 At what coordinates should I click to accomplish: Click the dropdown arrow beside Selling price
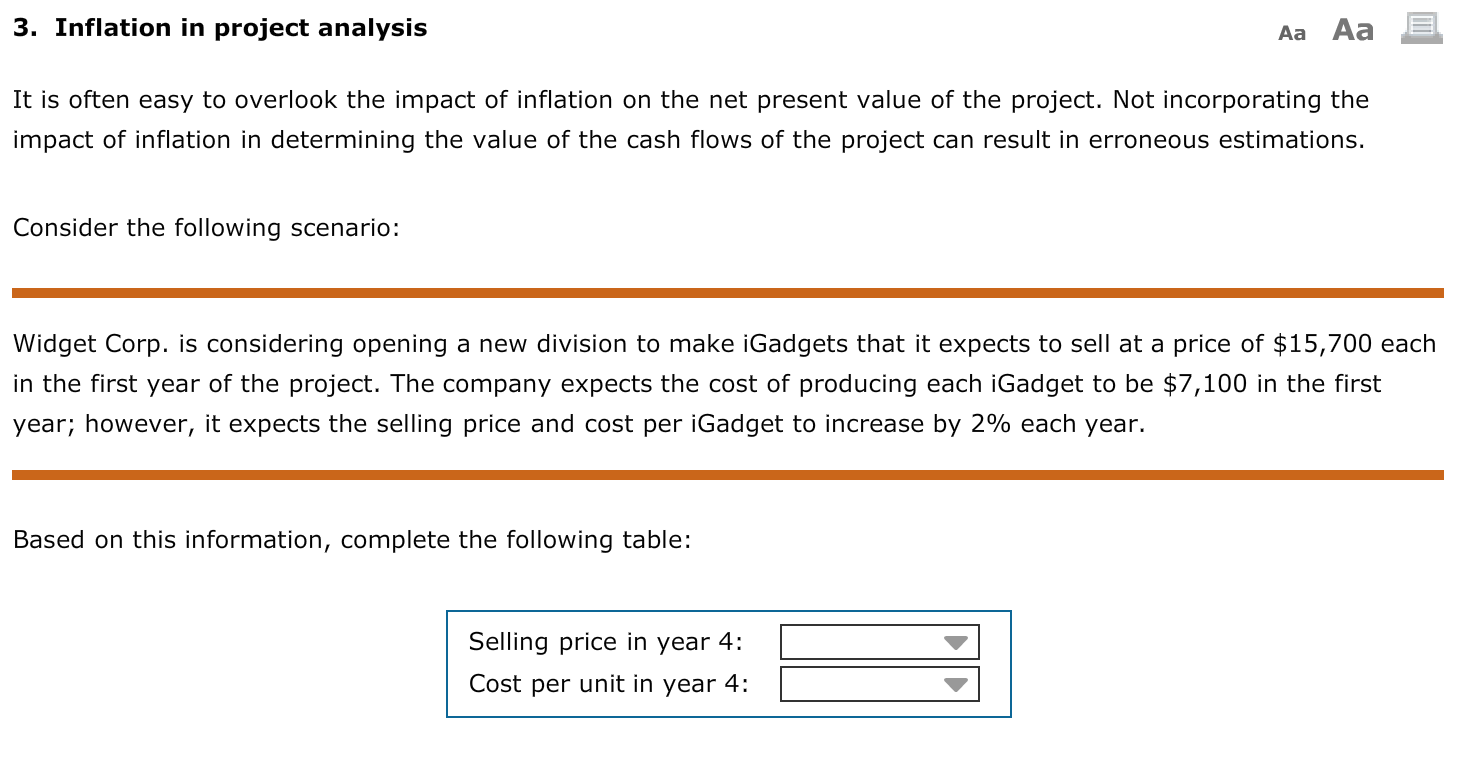coord(958,641)
